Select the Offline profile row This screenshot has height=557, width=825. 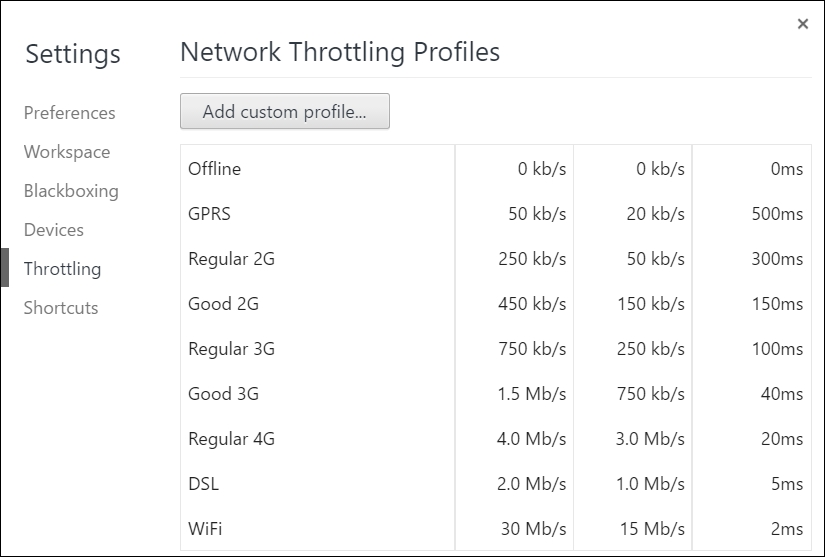pos(496,168)
